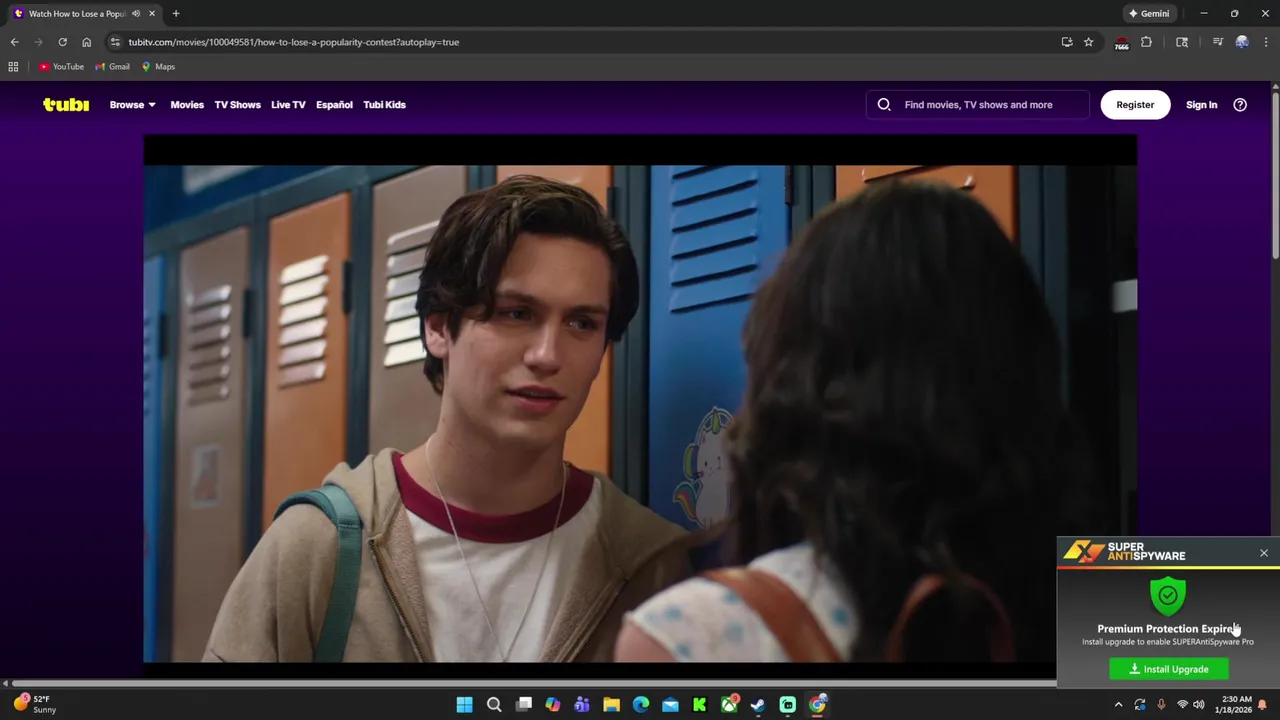Go back in the browser

click(14, 42)
